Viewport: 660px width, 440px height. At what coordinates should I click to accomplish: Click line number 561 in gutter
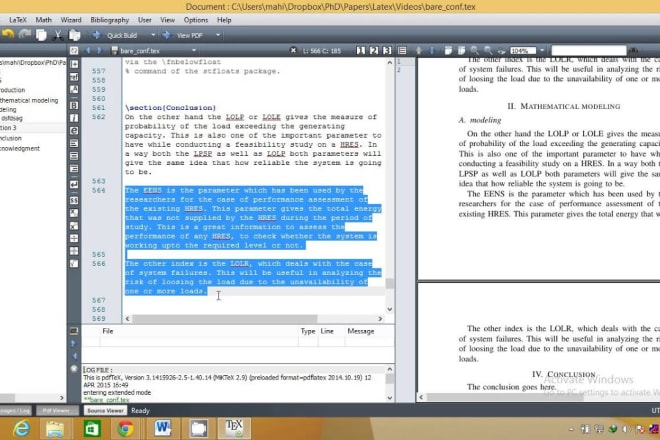click(x=98, y=108)
